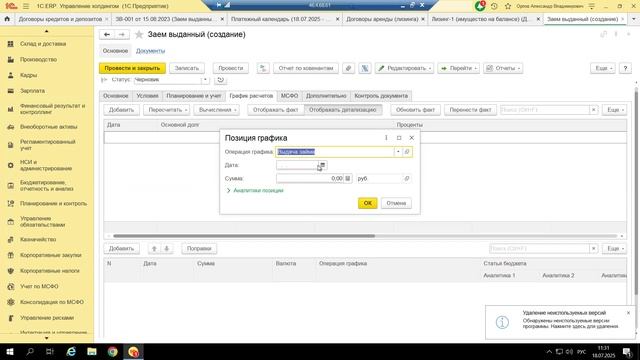Open calculator for Сумма field
This screenshot has width=640, height=360.
coord(348,178)
